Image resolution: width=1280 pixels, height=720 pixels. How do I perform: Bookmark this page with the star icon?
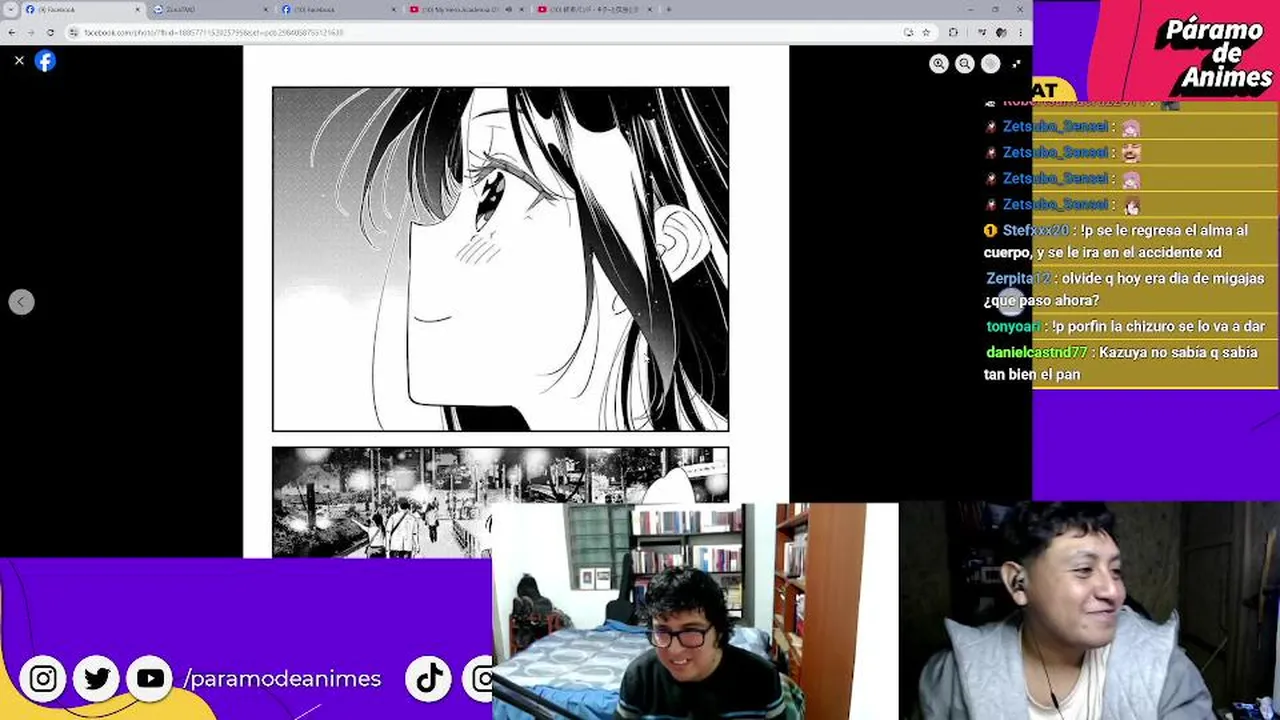pos(926,32)
